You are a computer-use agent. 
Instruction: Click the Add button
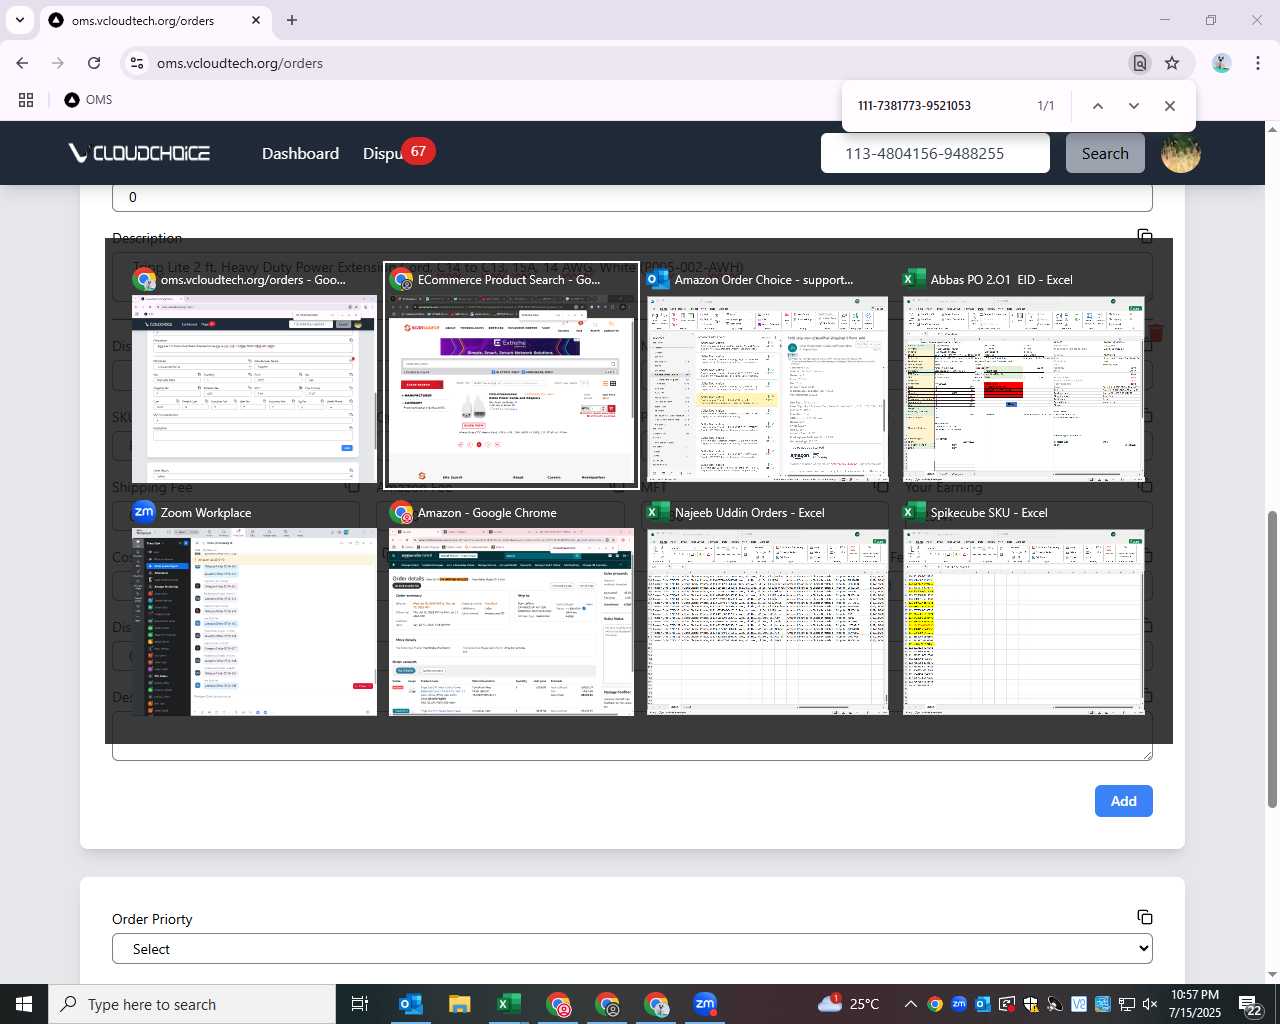1123,801
